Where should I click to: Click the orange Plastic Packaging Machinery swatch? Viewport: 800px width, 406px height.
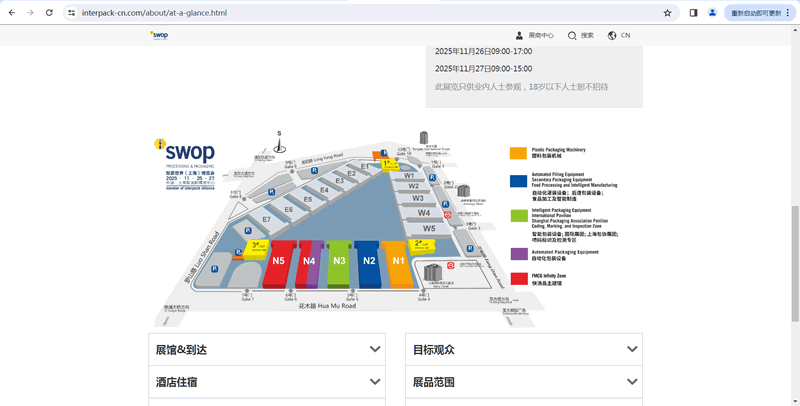518,153
